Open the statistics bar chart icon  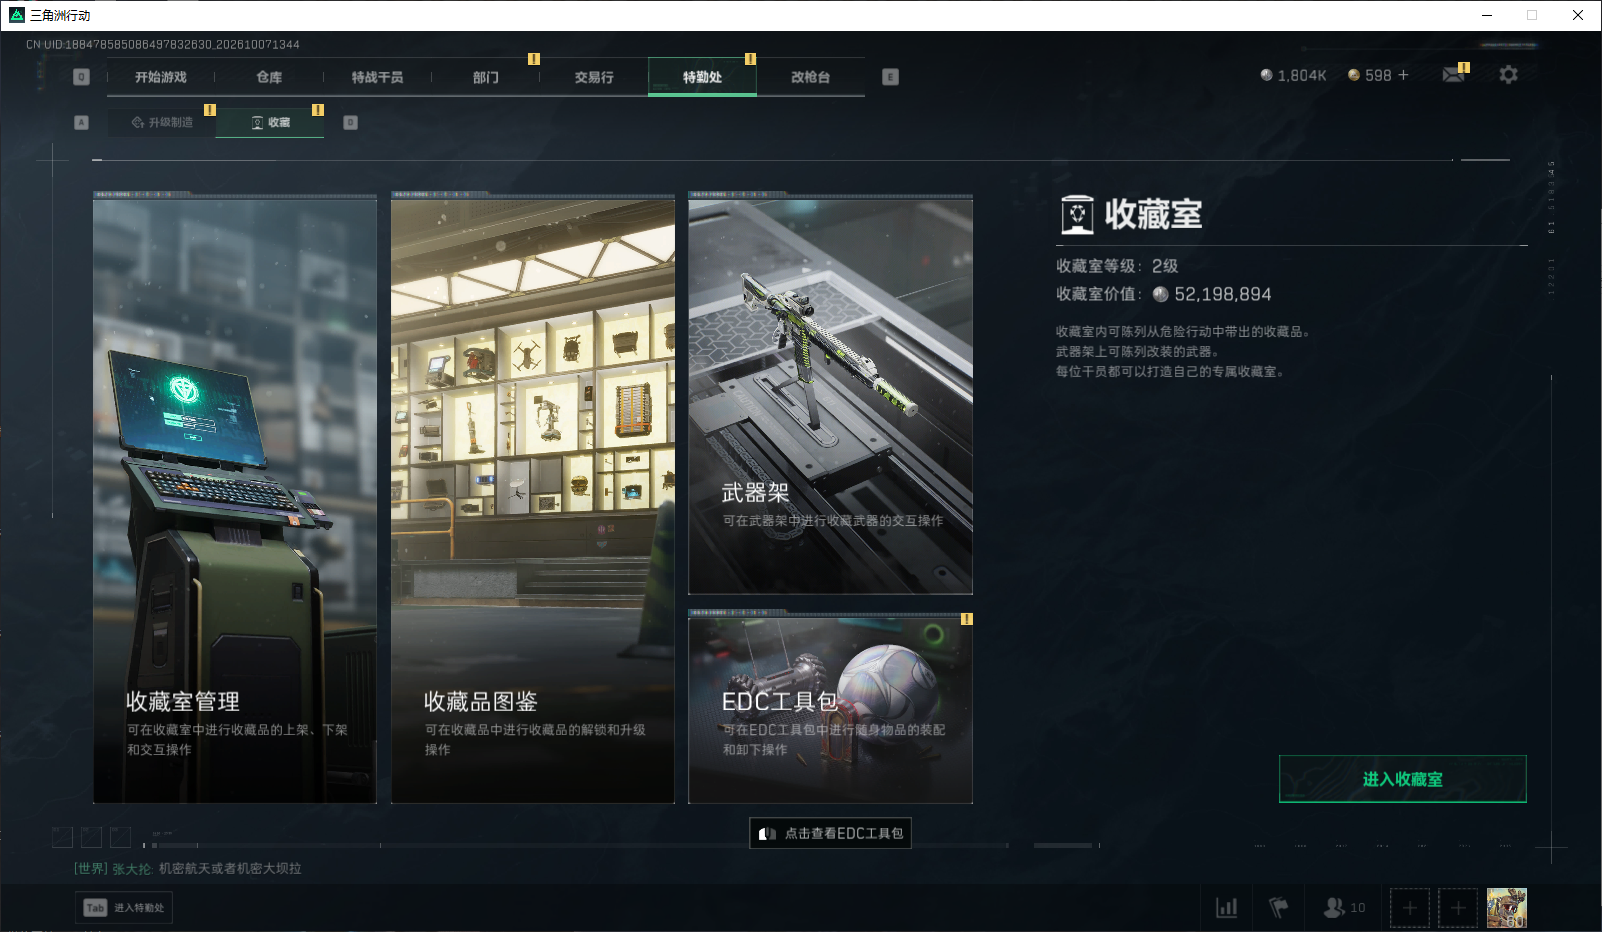click(1226, 907)
